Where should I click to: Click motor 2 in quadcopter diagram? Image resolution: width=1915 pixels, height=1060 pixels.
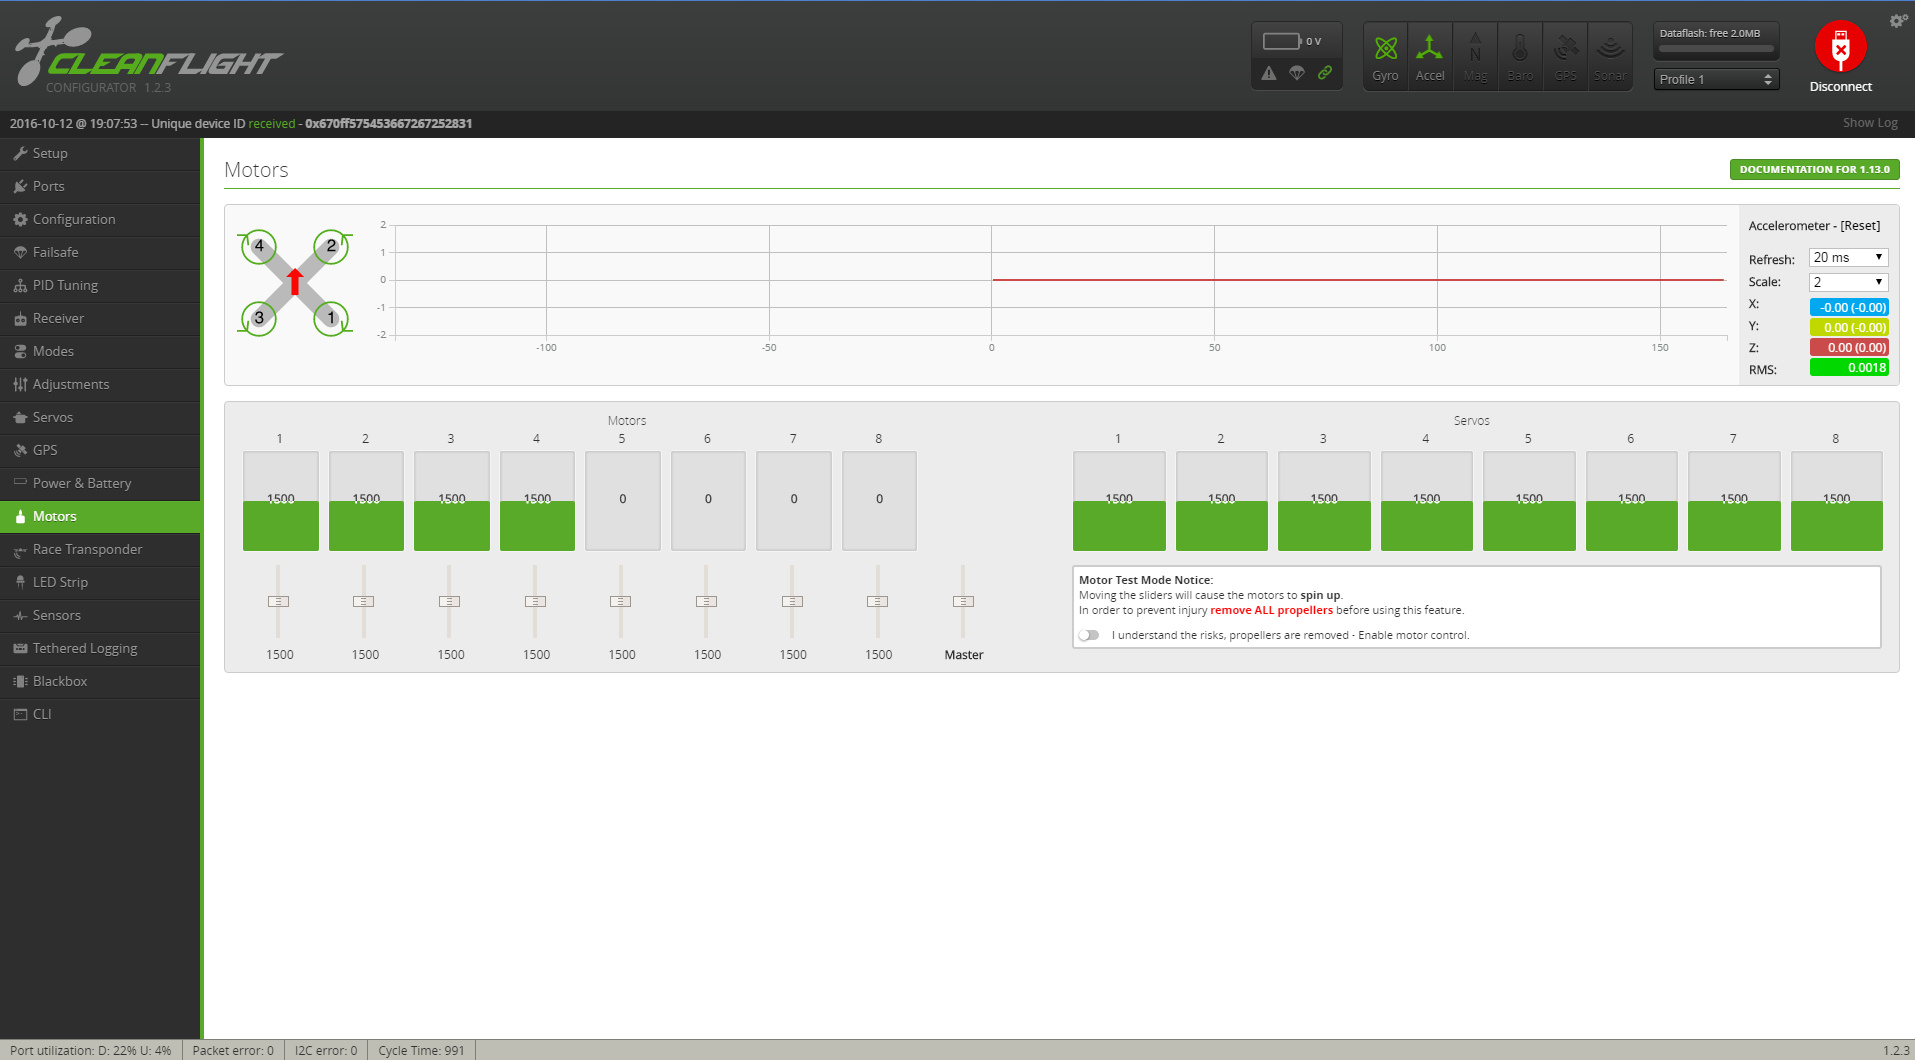pyautogui.click(x=331, y=246)
